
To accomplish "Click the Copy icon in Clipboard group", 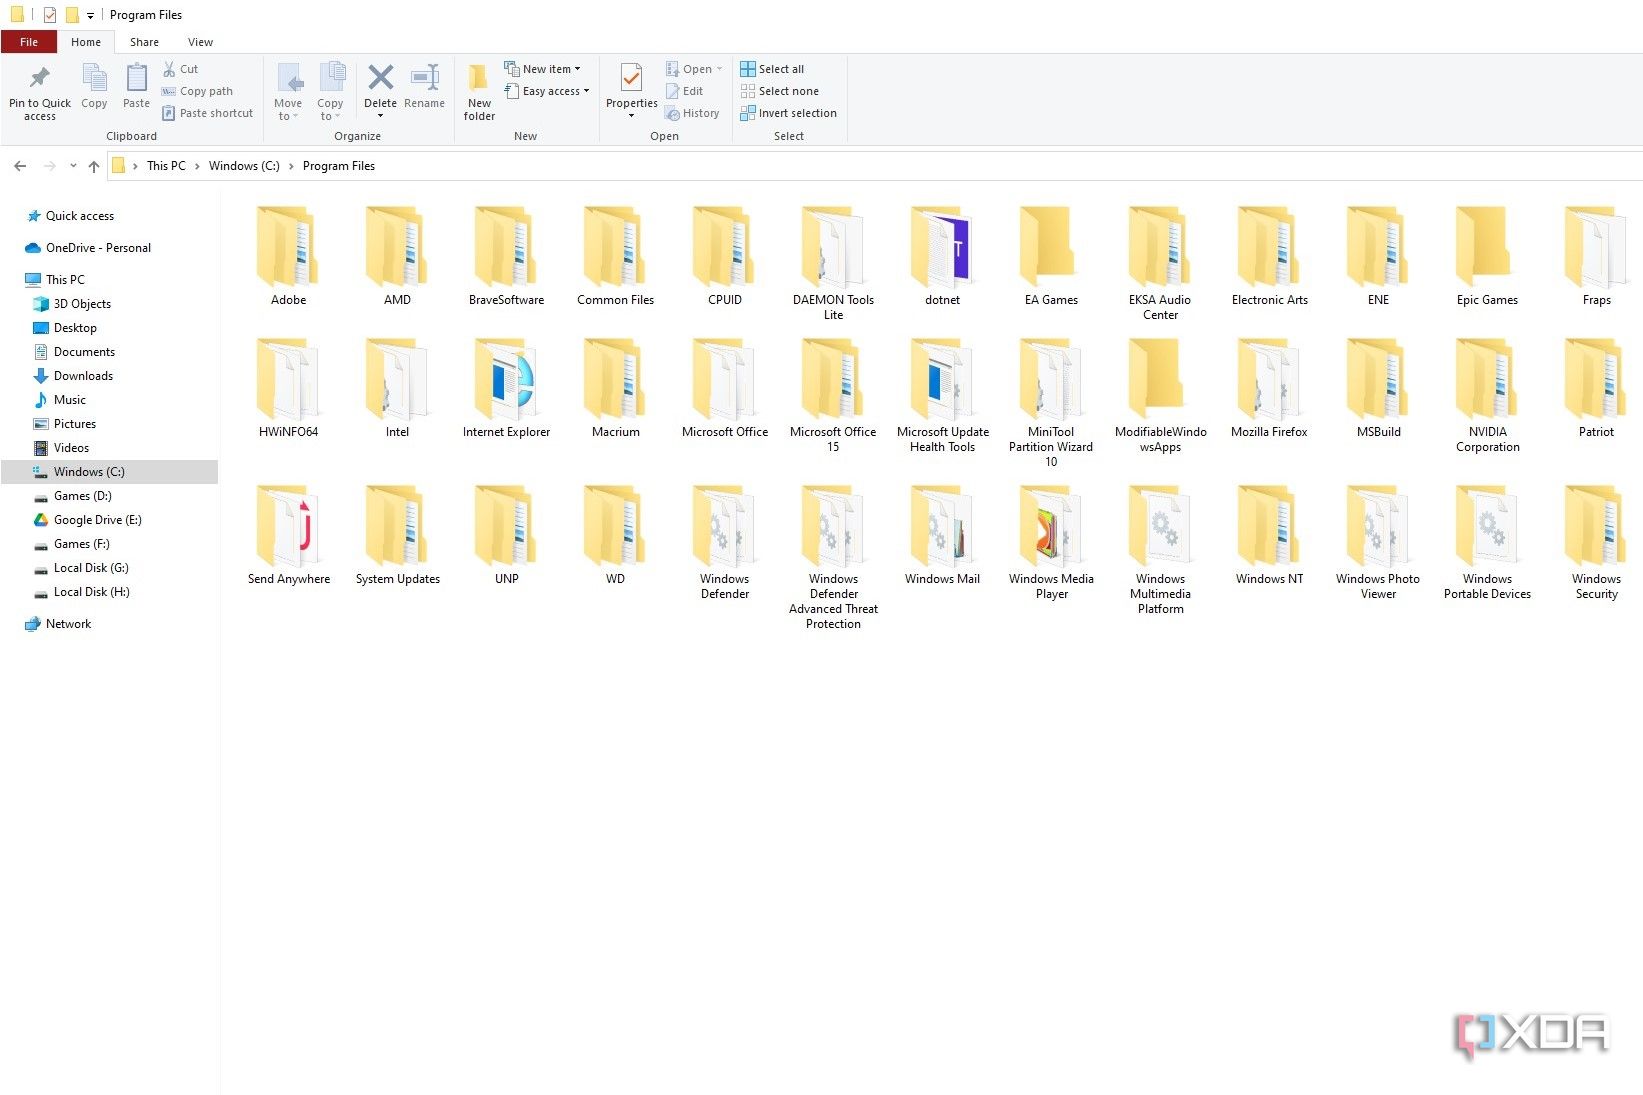I will point(94,77).
